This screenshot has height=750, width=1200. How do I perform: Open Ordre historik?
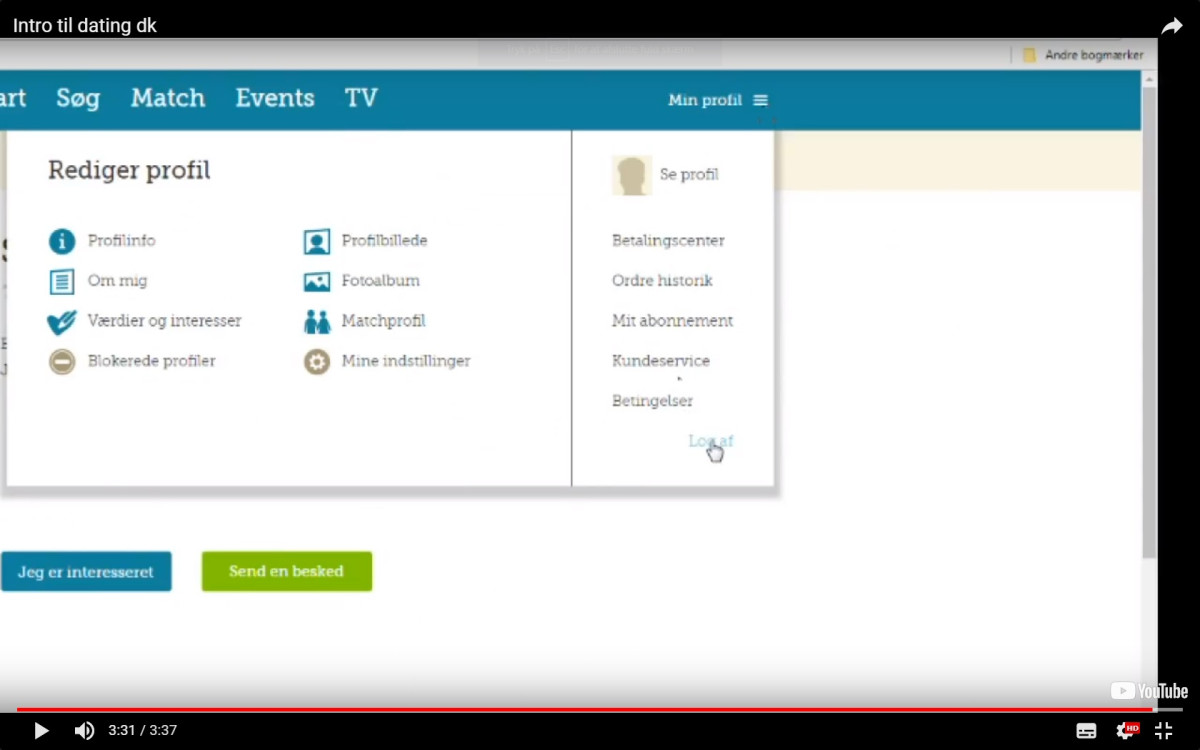point(662,281)
